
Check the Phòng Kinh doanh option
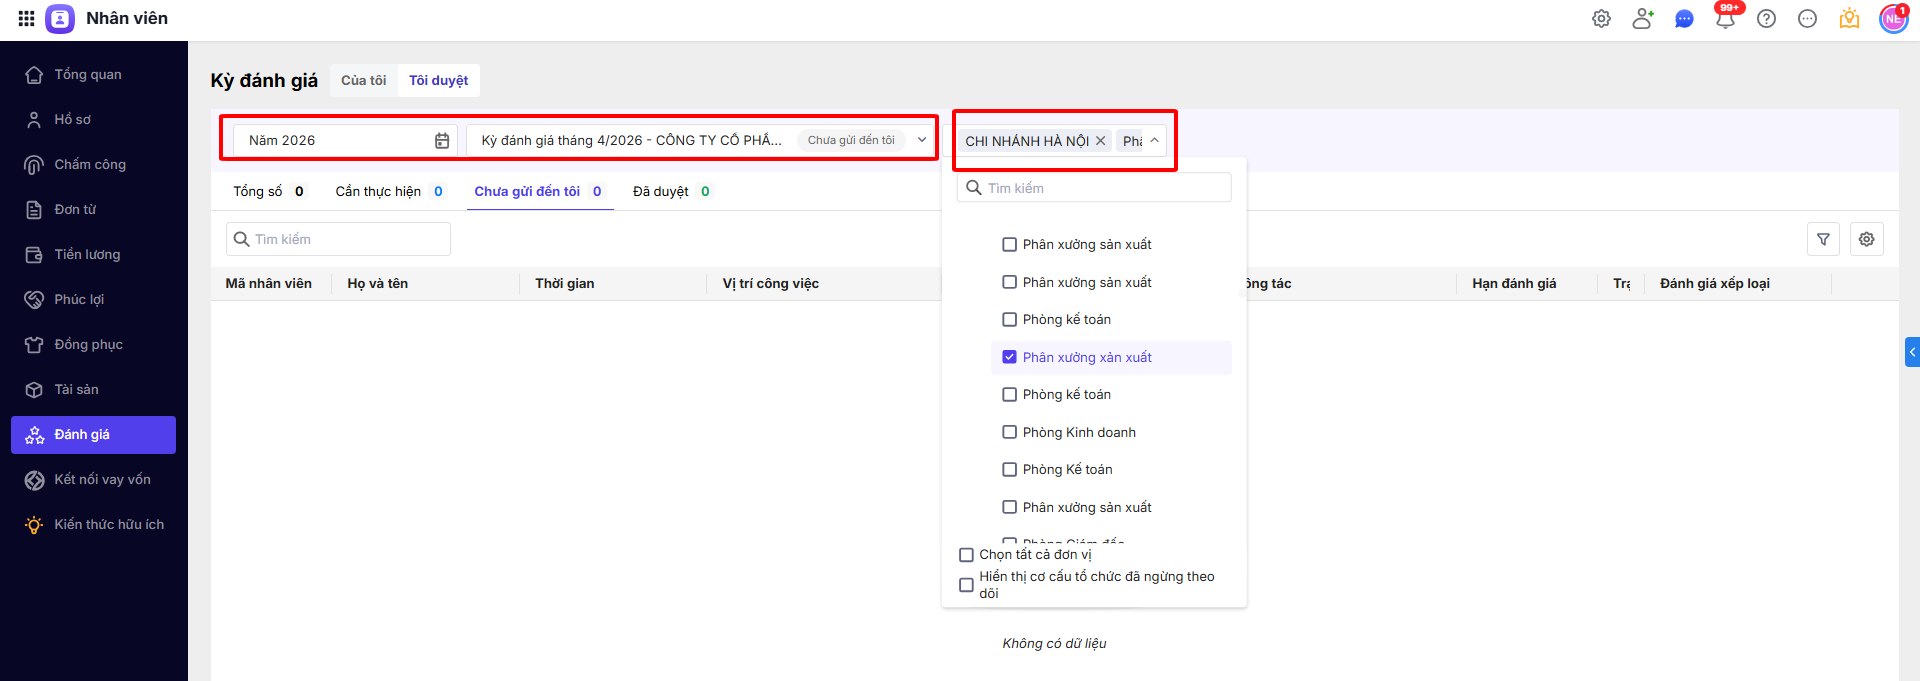point(1010,432)
